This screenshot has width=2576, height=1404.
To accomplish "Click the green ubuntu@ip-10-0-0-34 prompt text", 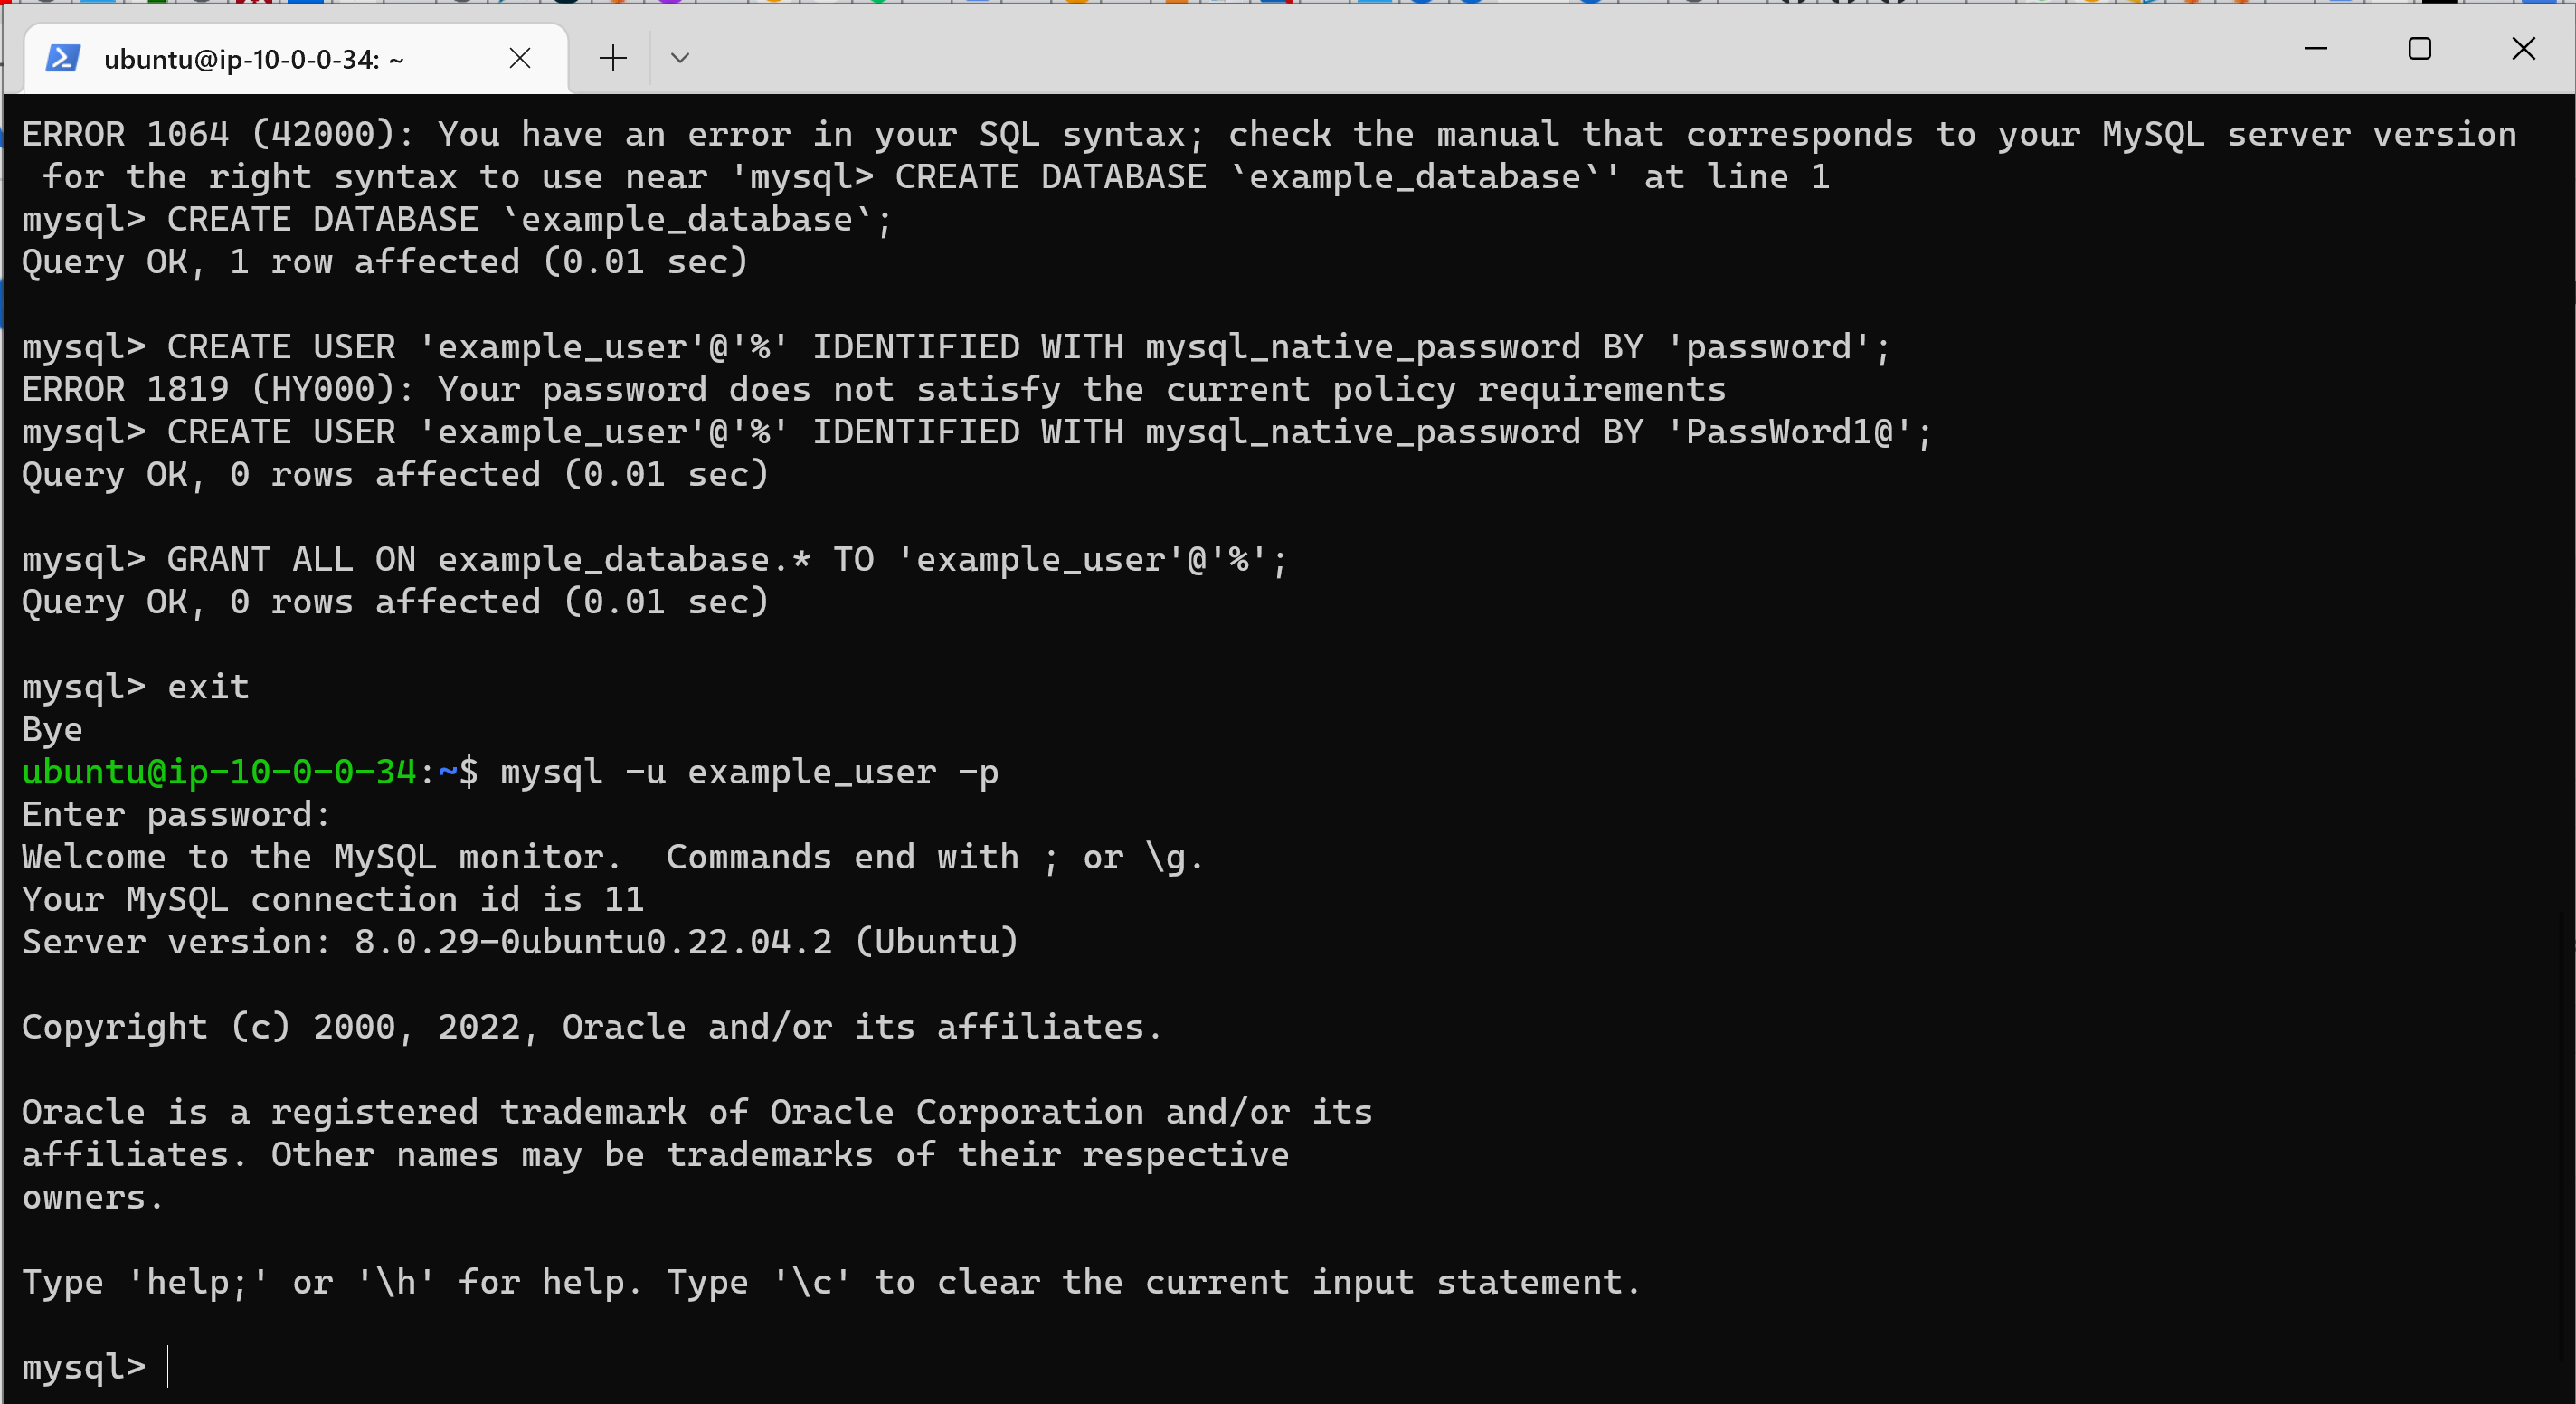I will click(218, 772).
